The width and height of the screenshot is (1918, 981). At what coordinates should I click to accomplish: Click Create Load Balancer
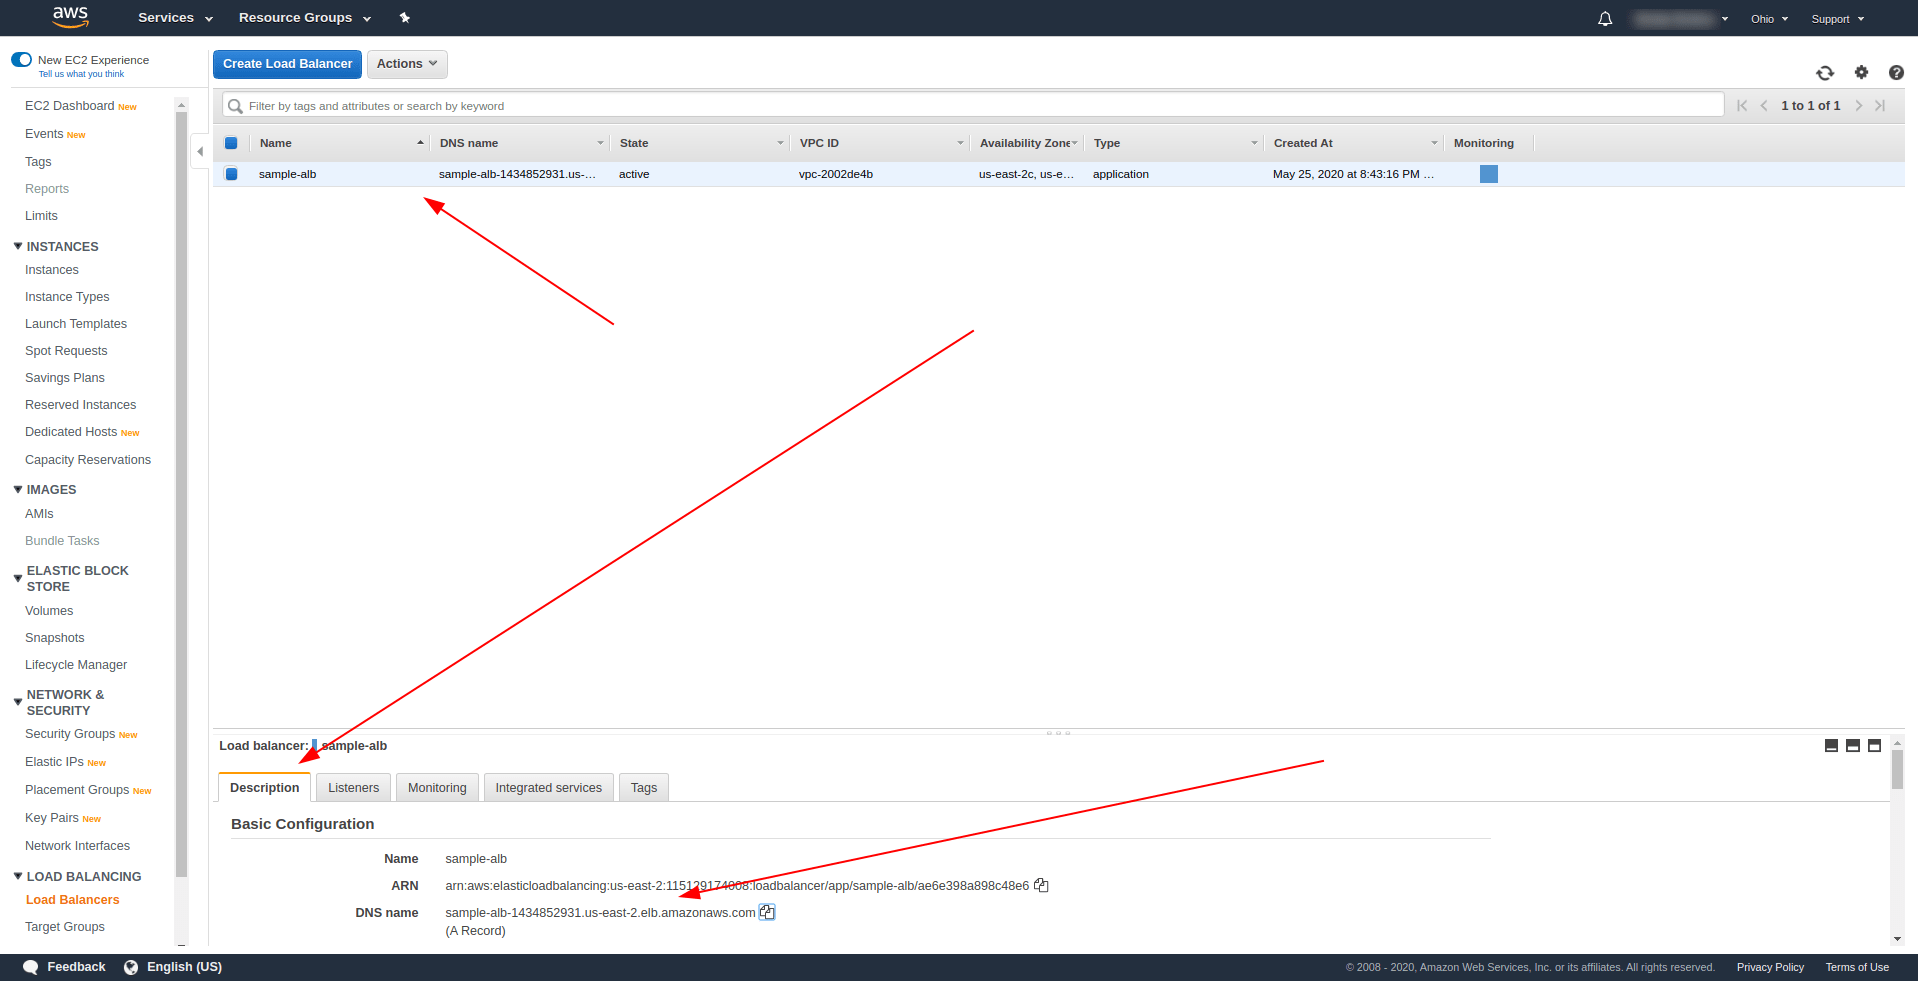tap(287, 63)
